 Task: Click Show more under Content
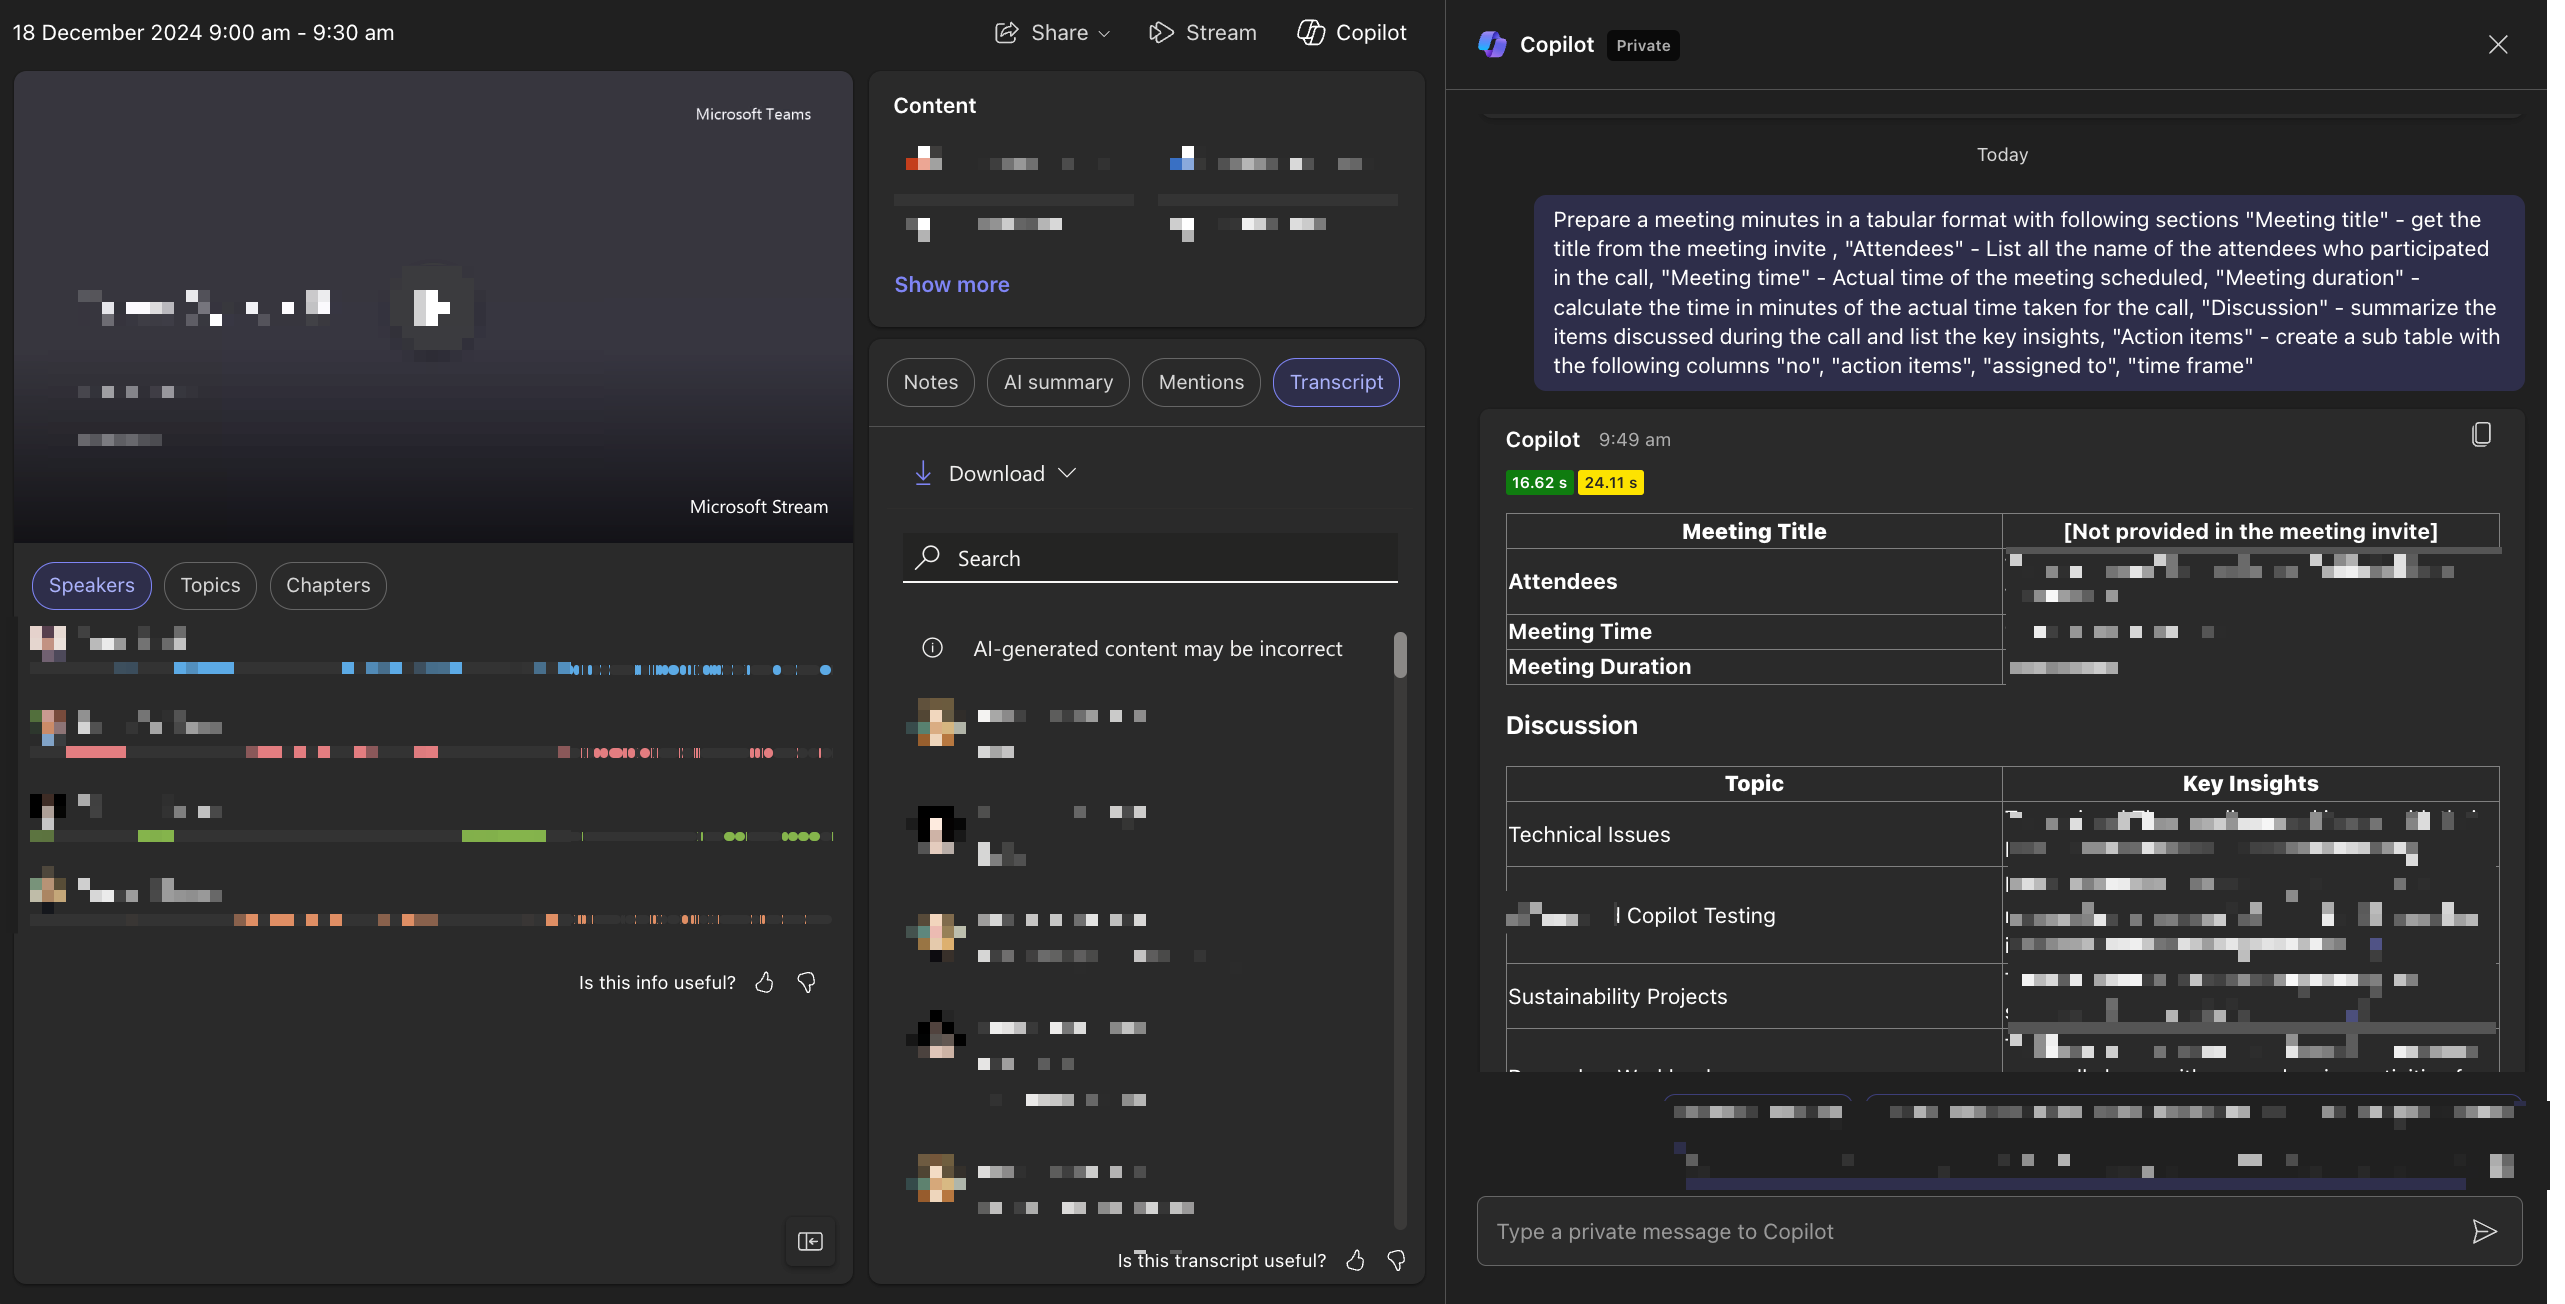(x=951, y=285)
